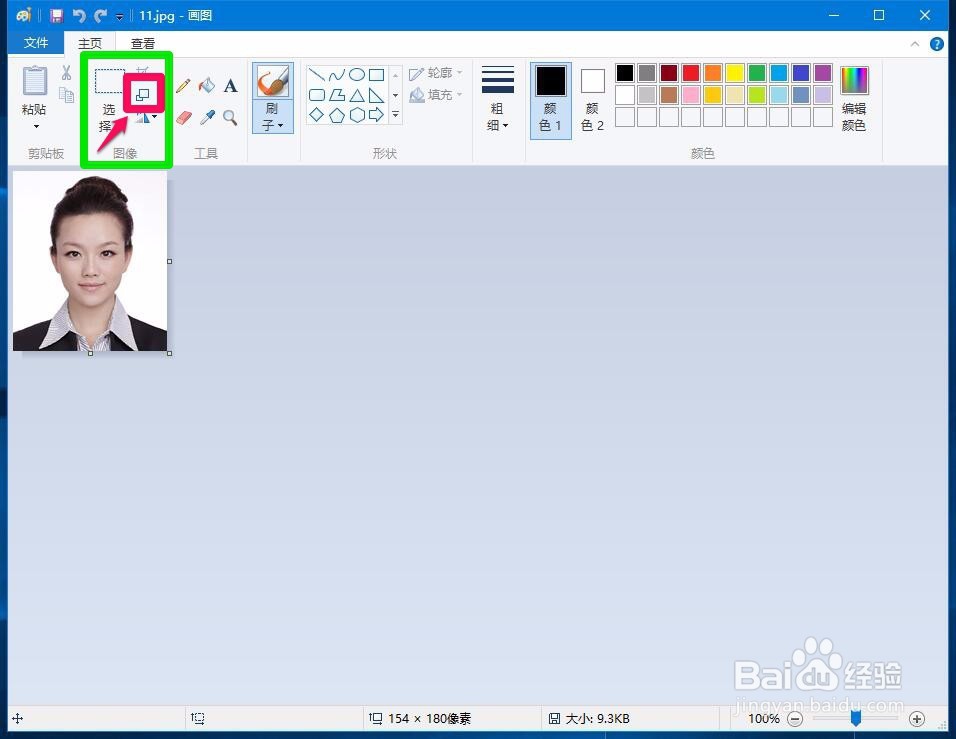Choose the Triangle shape
The image size is (956, 739).
tap(357, 95)
